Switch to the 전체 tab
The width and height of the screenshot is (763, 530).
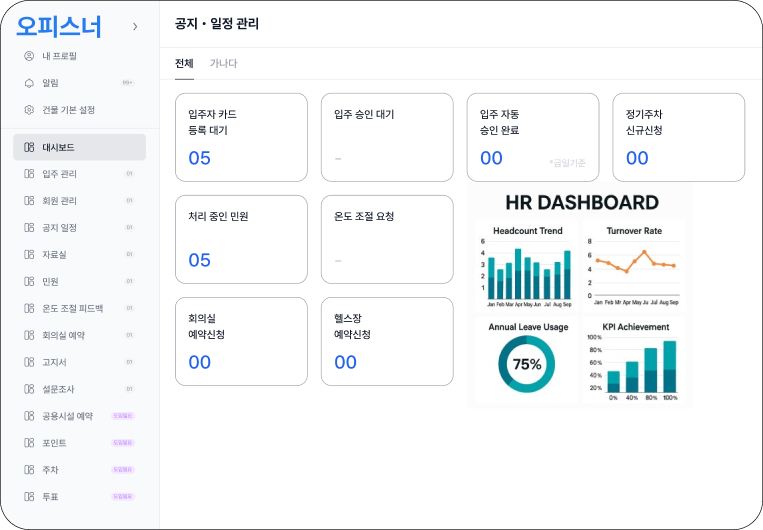point(184,63)
